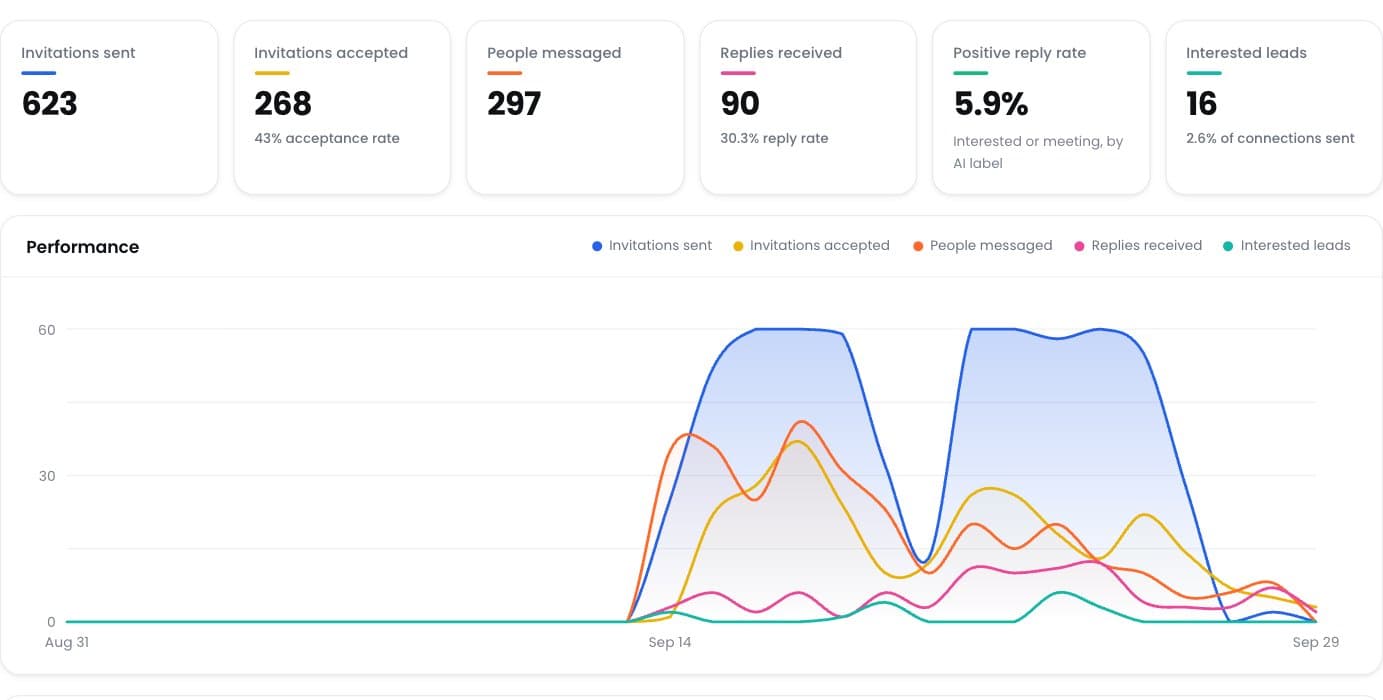This screenshot has height=700, width=1383.
Task: Select the Invitations accepted 268 value
Action: click(283, 104)
